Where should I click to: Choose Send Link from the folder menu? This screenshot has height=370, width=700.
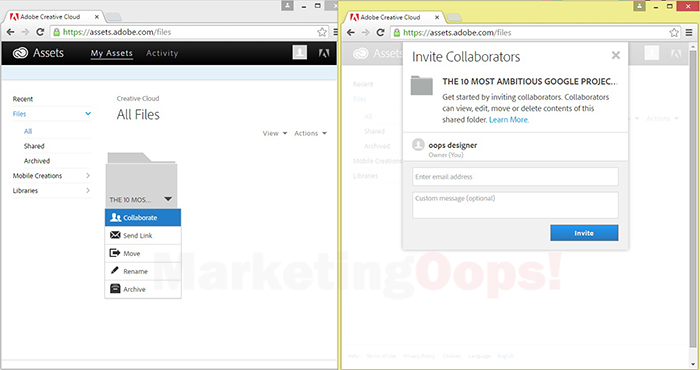(x=143, y=235)
